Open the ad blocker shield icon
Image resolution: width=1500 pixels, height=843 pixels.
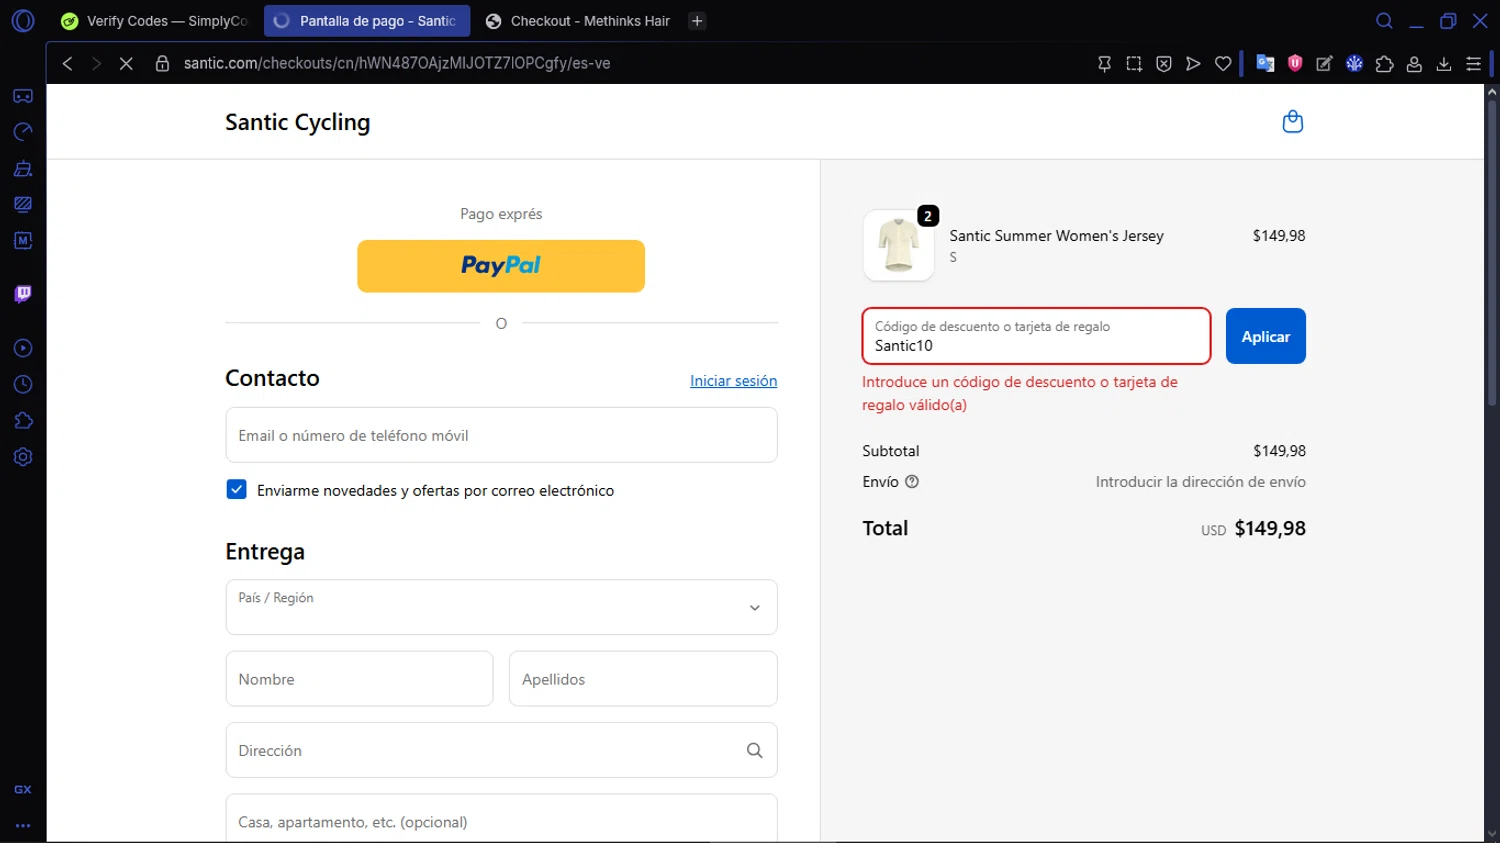click(1164, 63)
